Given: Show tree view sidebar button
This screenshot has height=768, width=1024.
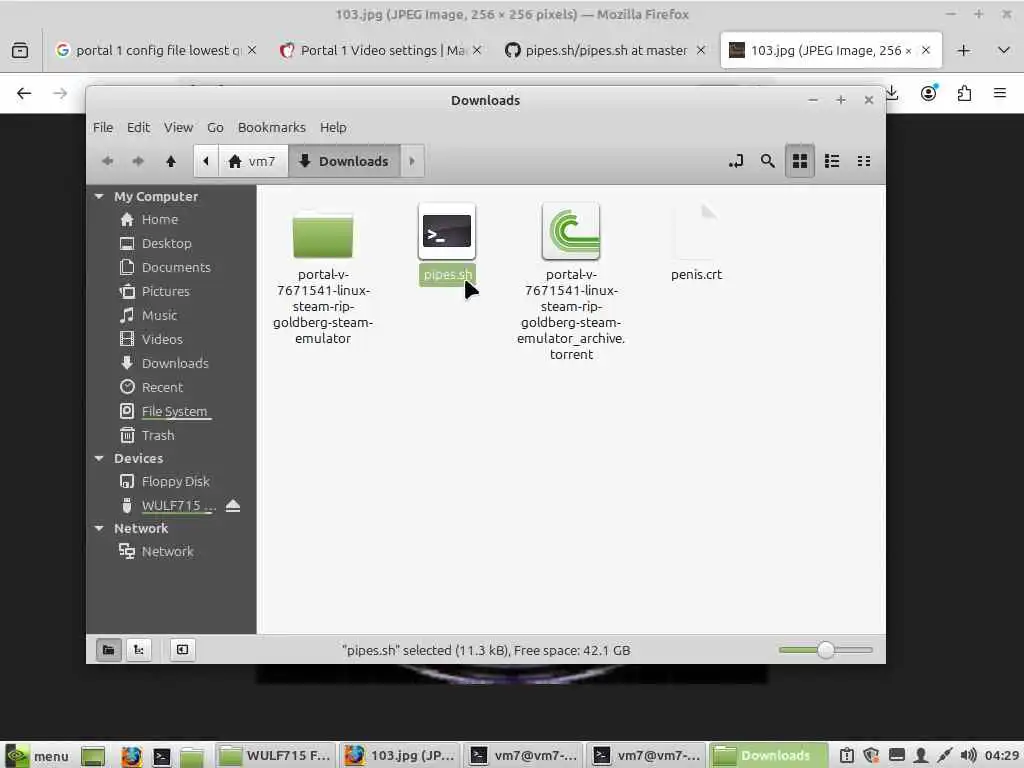Looking at the screenshot, I should click(138, 650).
